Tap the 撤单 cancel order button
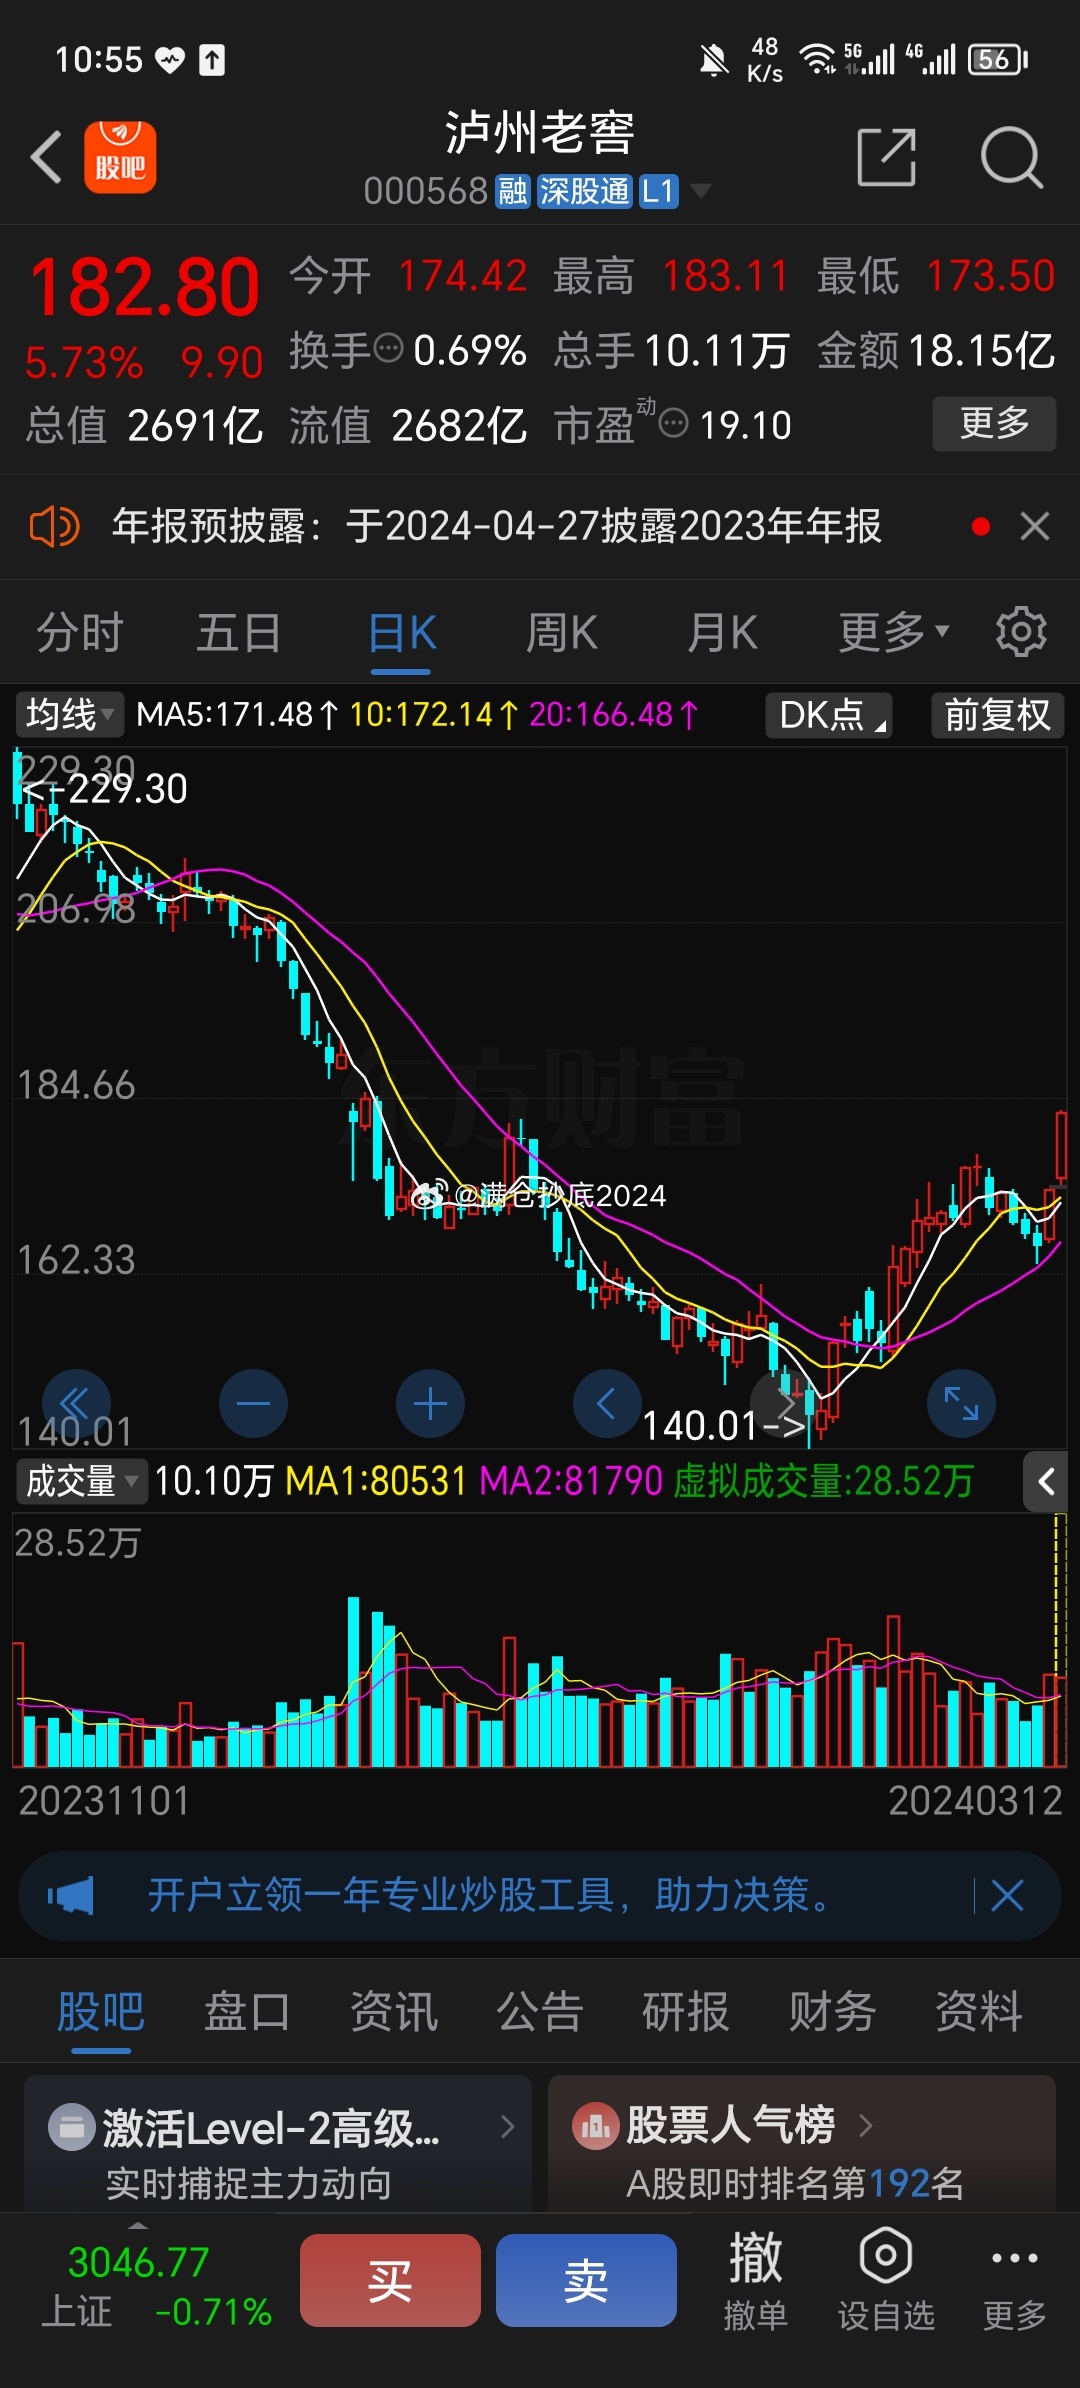Screen dimensions: 1080x2388 pos(755,2281)
